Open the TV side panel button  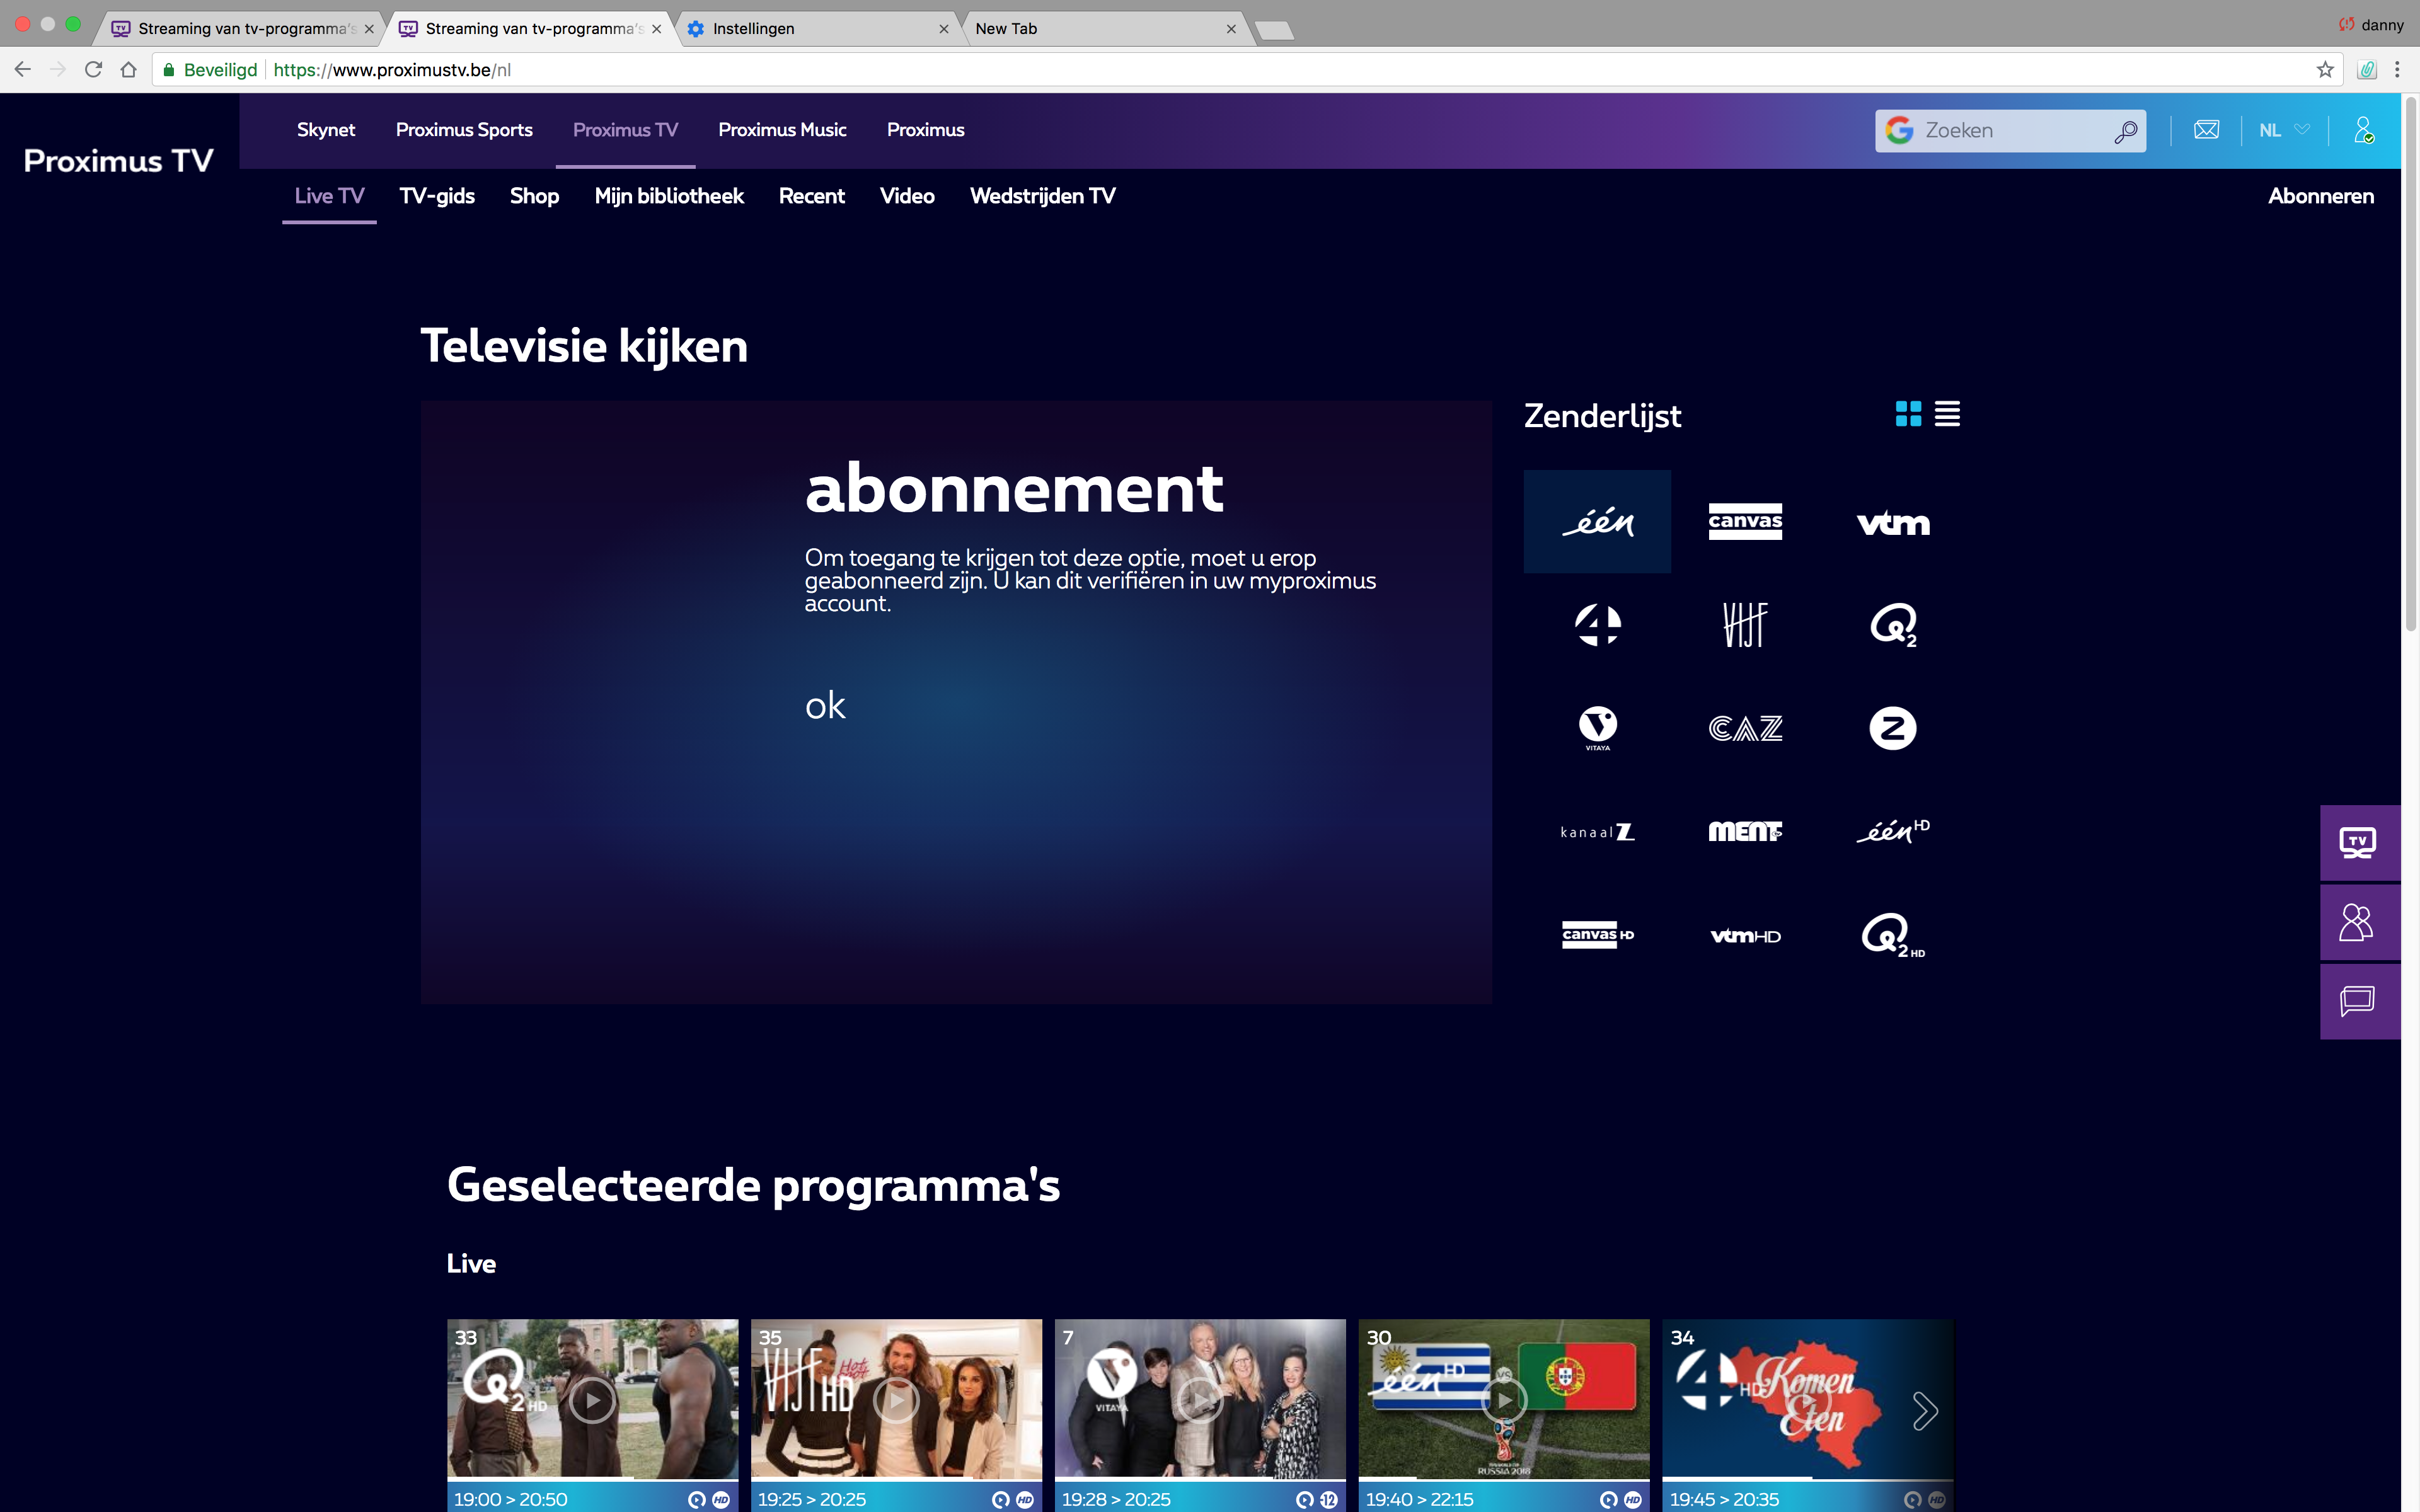tap(2359, 843)
